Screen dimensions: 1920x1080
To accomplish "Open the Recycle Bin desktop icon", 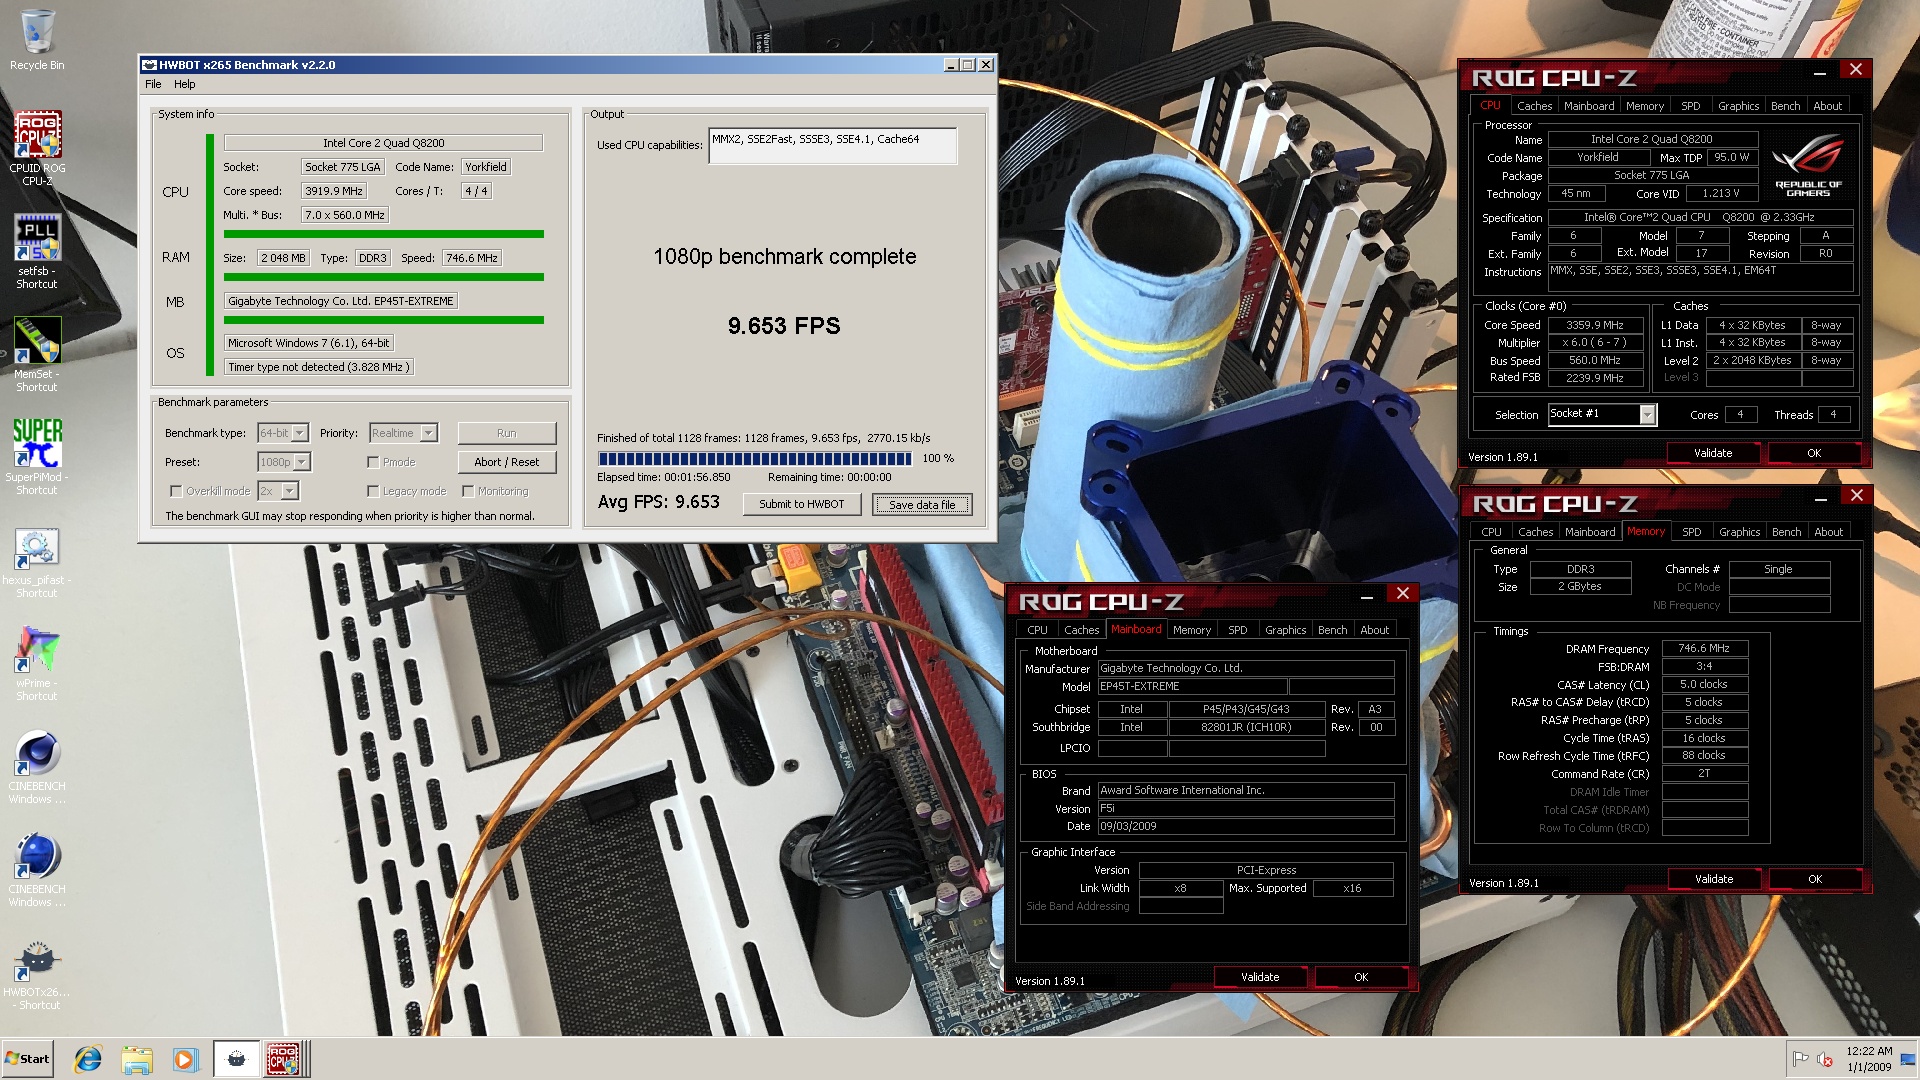I will coord(37,40).
